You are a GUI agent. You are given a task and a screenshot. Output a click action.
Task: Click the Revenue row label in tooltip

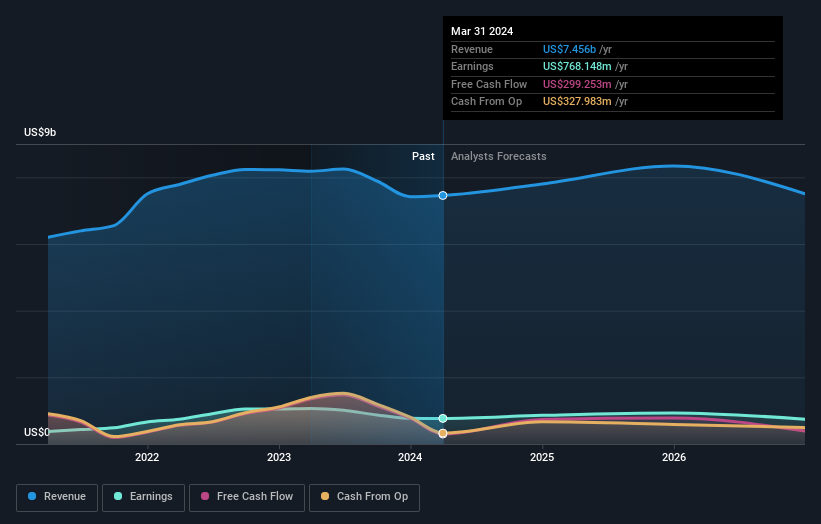pyautogui.click(x=472, y=49)
